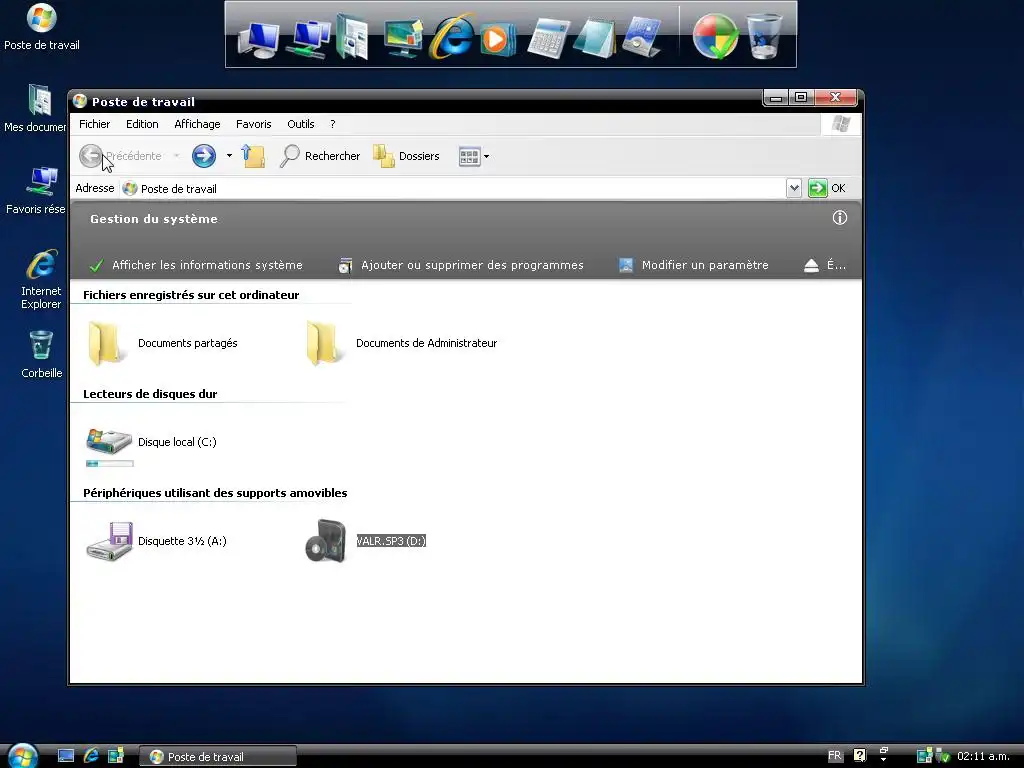Click Show Desktop in quick launch

[x=66, y=756]
